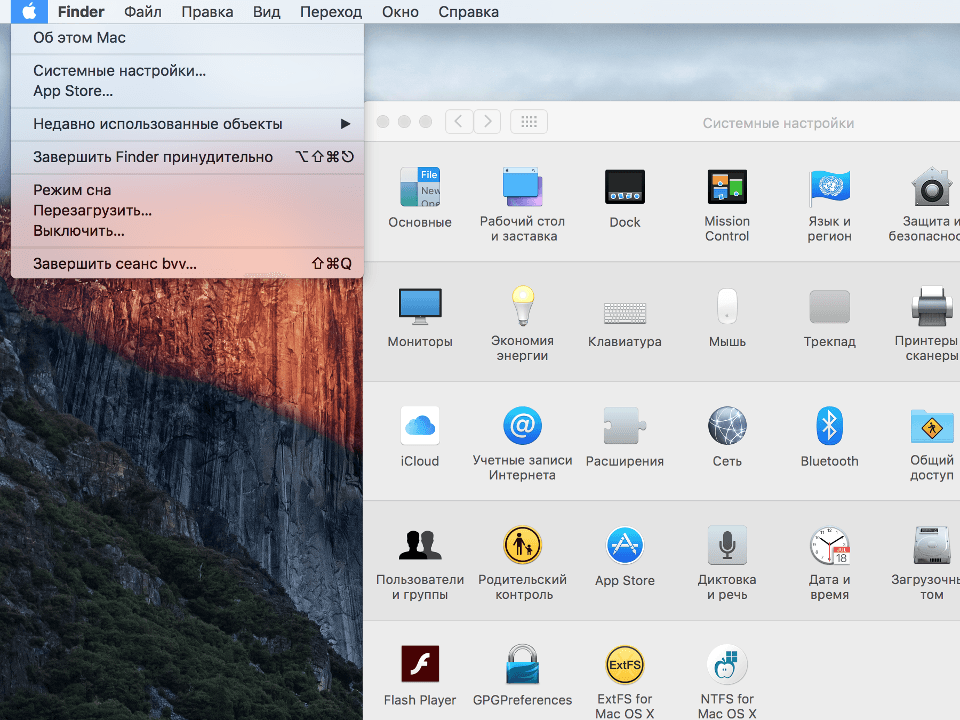Open Dock preferences
This screenshot has width=960, height=720.
pos(624,187)
